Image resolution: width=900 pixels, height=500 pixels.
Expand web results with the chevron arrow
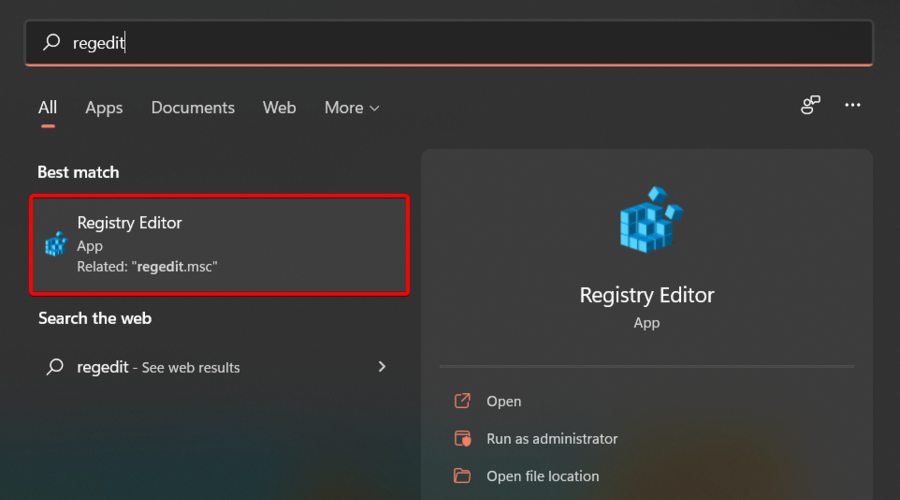coord(382,366)
